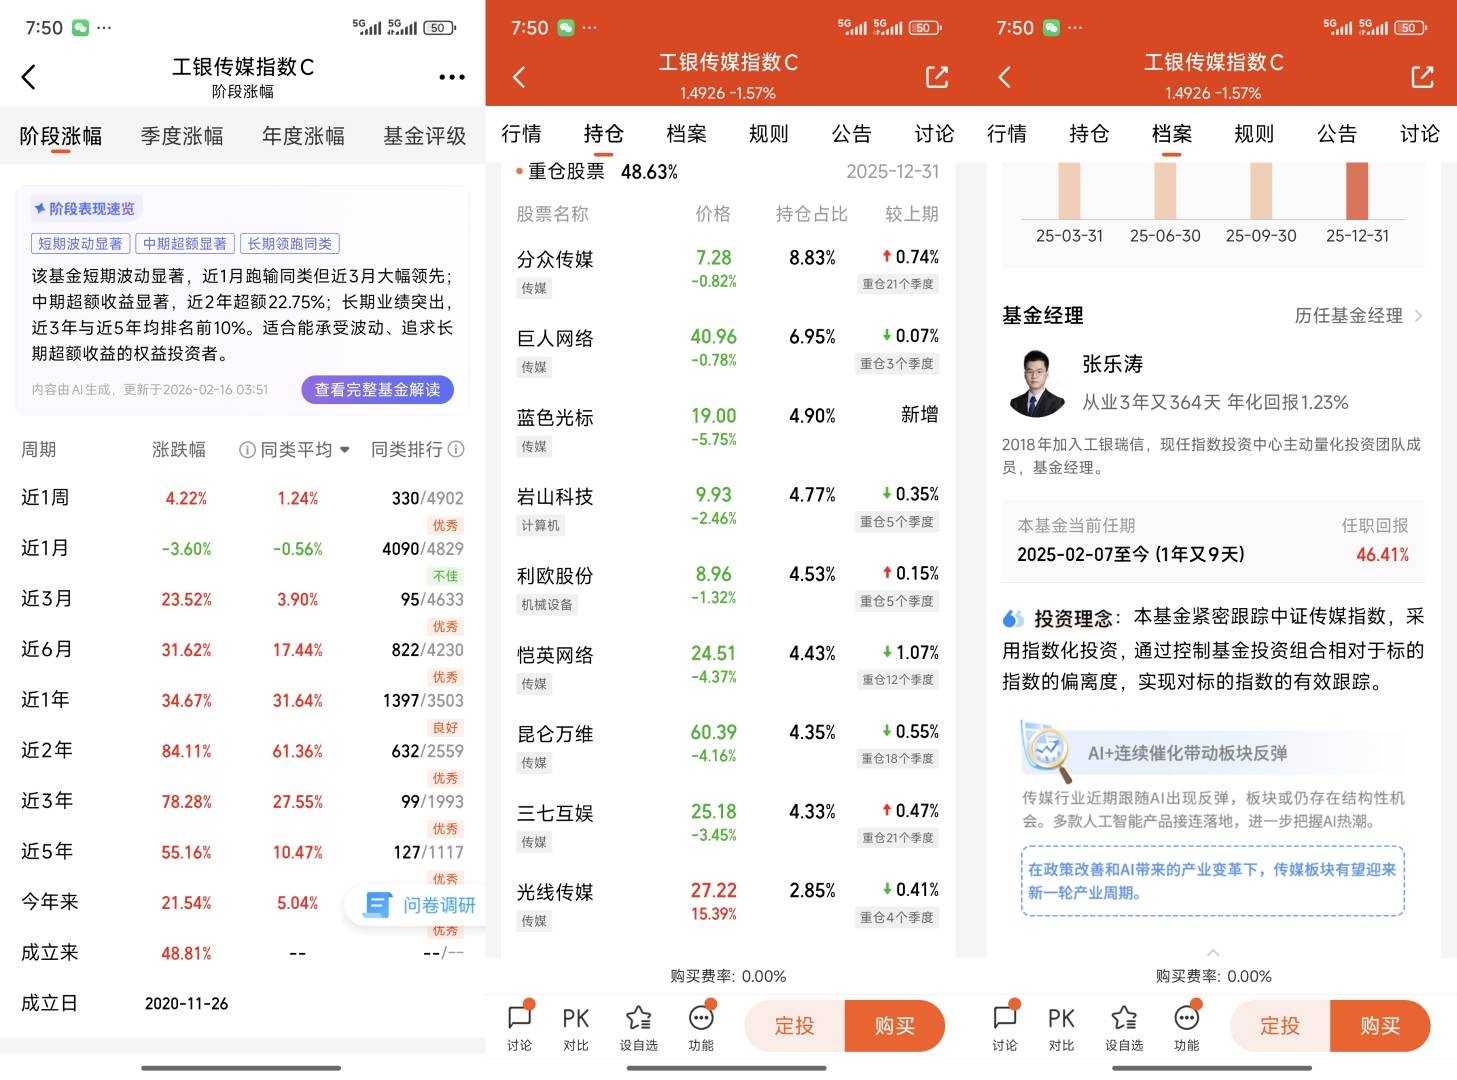This screenshot has height=1080, width=1457.
Task: Tap 购买 button in the 档案 screen
Action: click(x=1380, y=1026)
